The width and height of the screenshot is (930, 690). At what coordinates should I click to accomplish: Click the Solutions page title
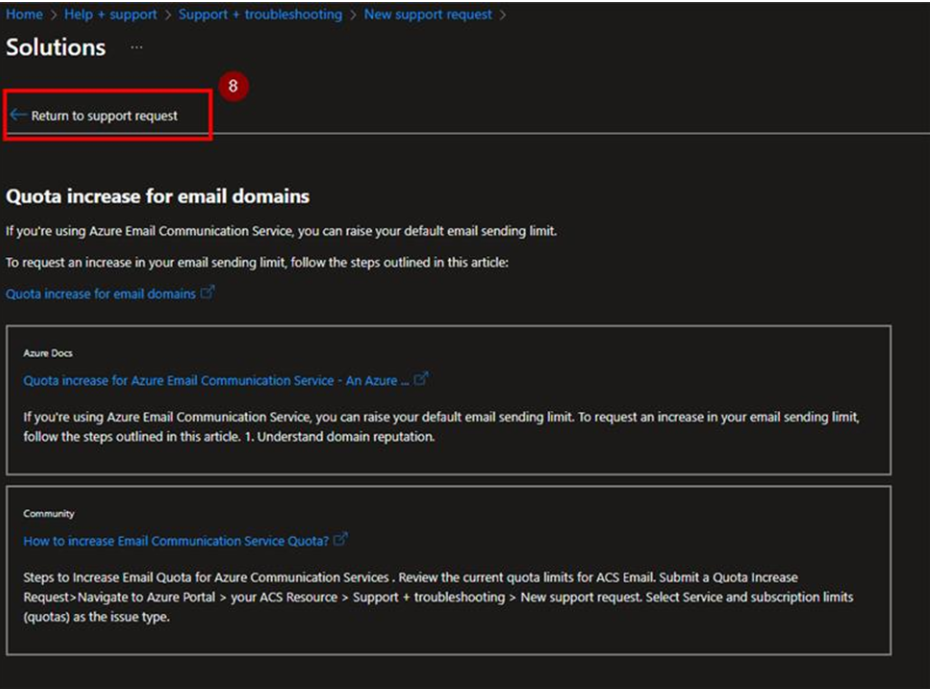tap(56, 47)
